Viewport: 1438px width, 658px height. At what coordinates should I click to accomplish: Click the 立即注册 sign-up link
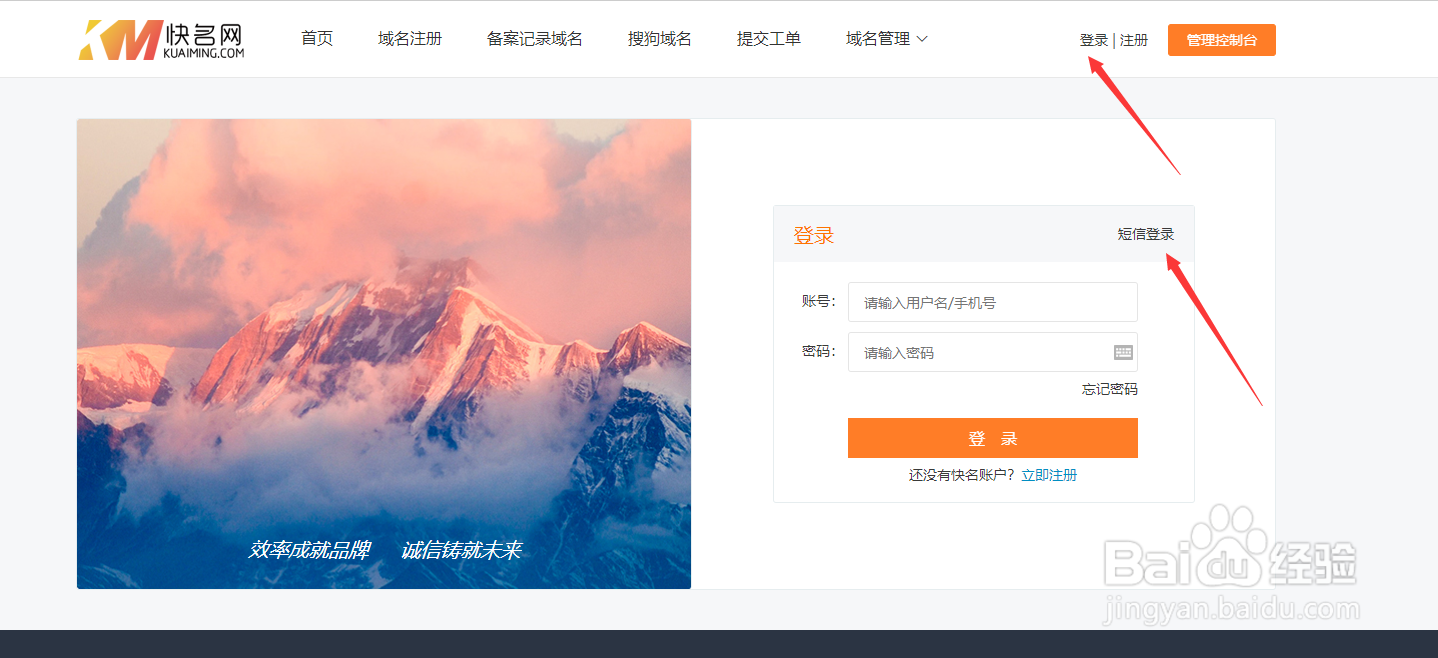tap(1049, 475)
